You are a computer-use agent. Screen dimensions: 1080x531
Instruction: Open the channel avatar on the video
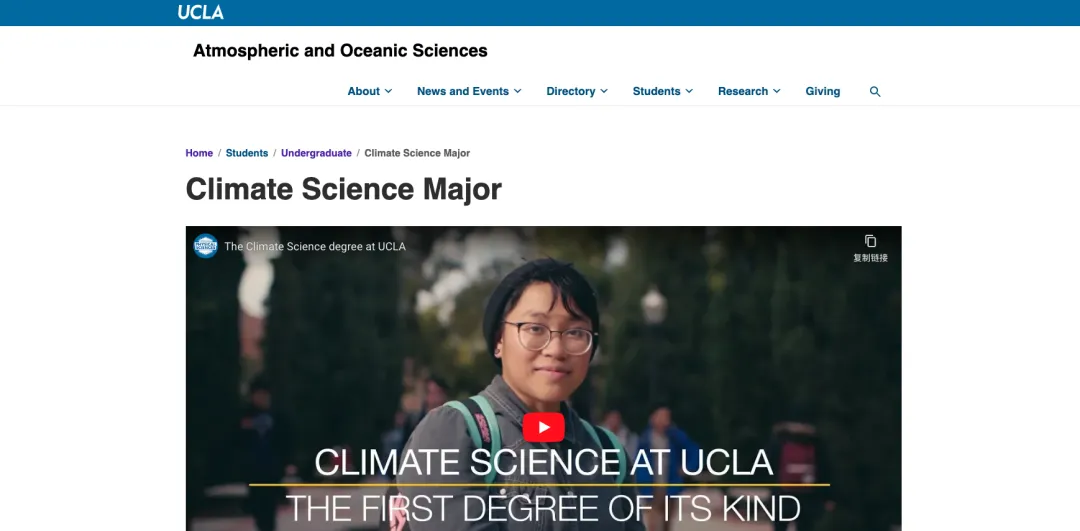(x=206, y=246)
